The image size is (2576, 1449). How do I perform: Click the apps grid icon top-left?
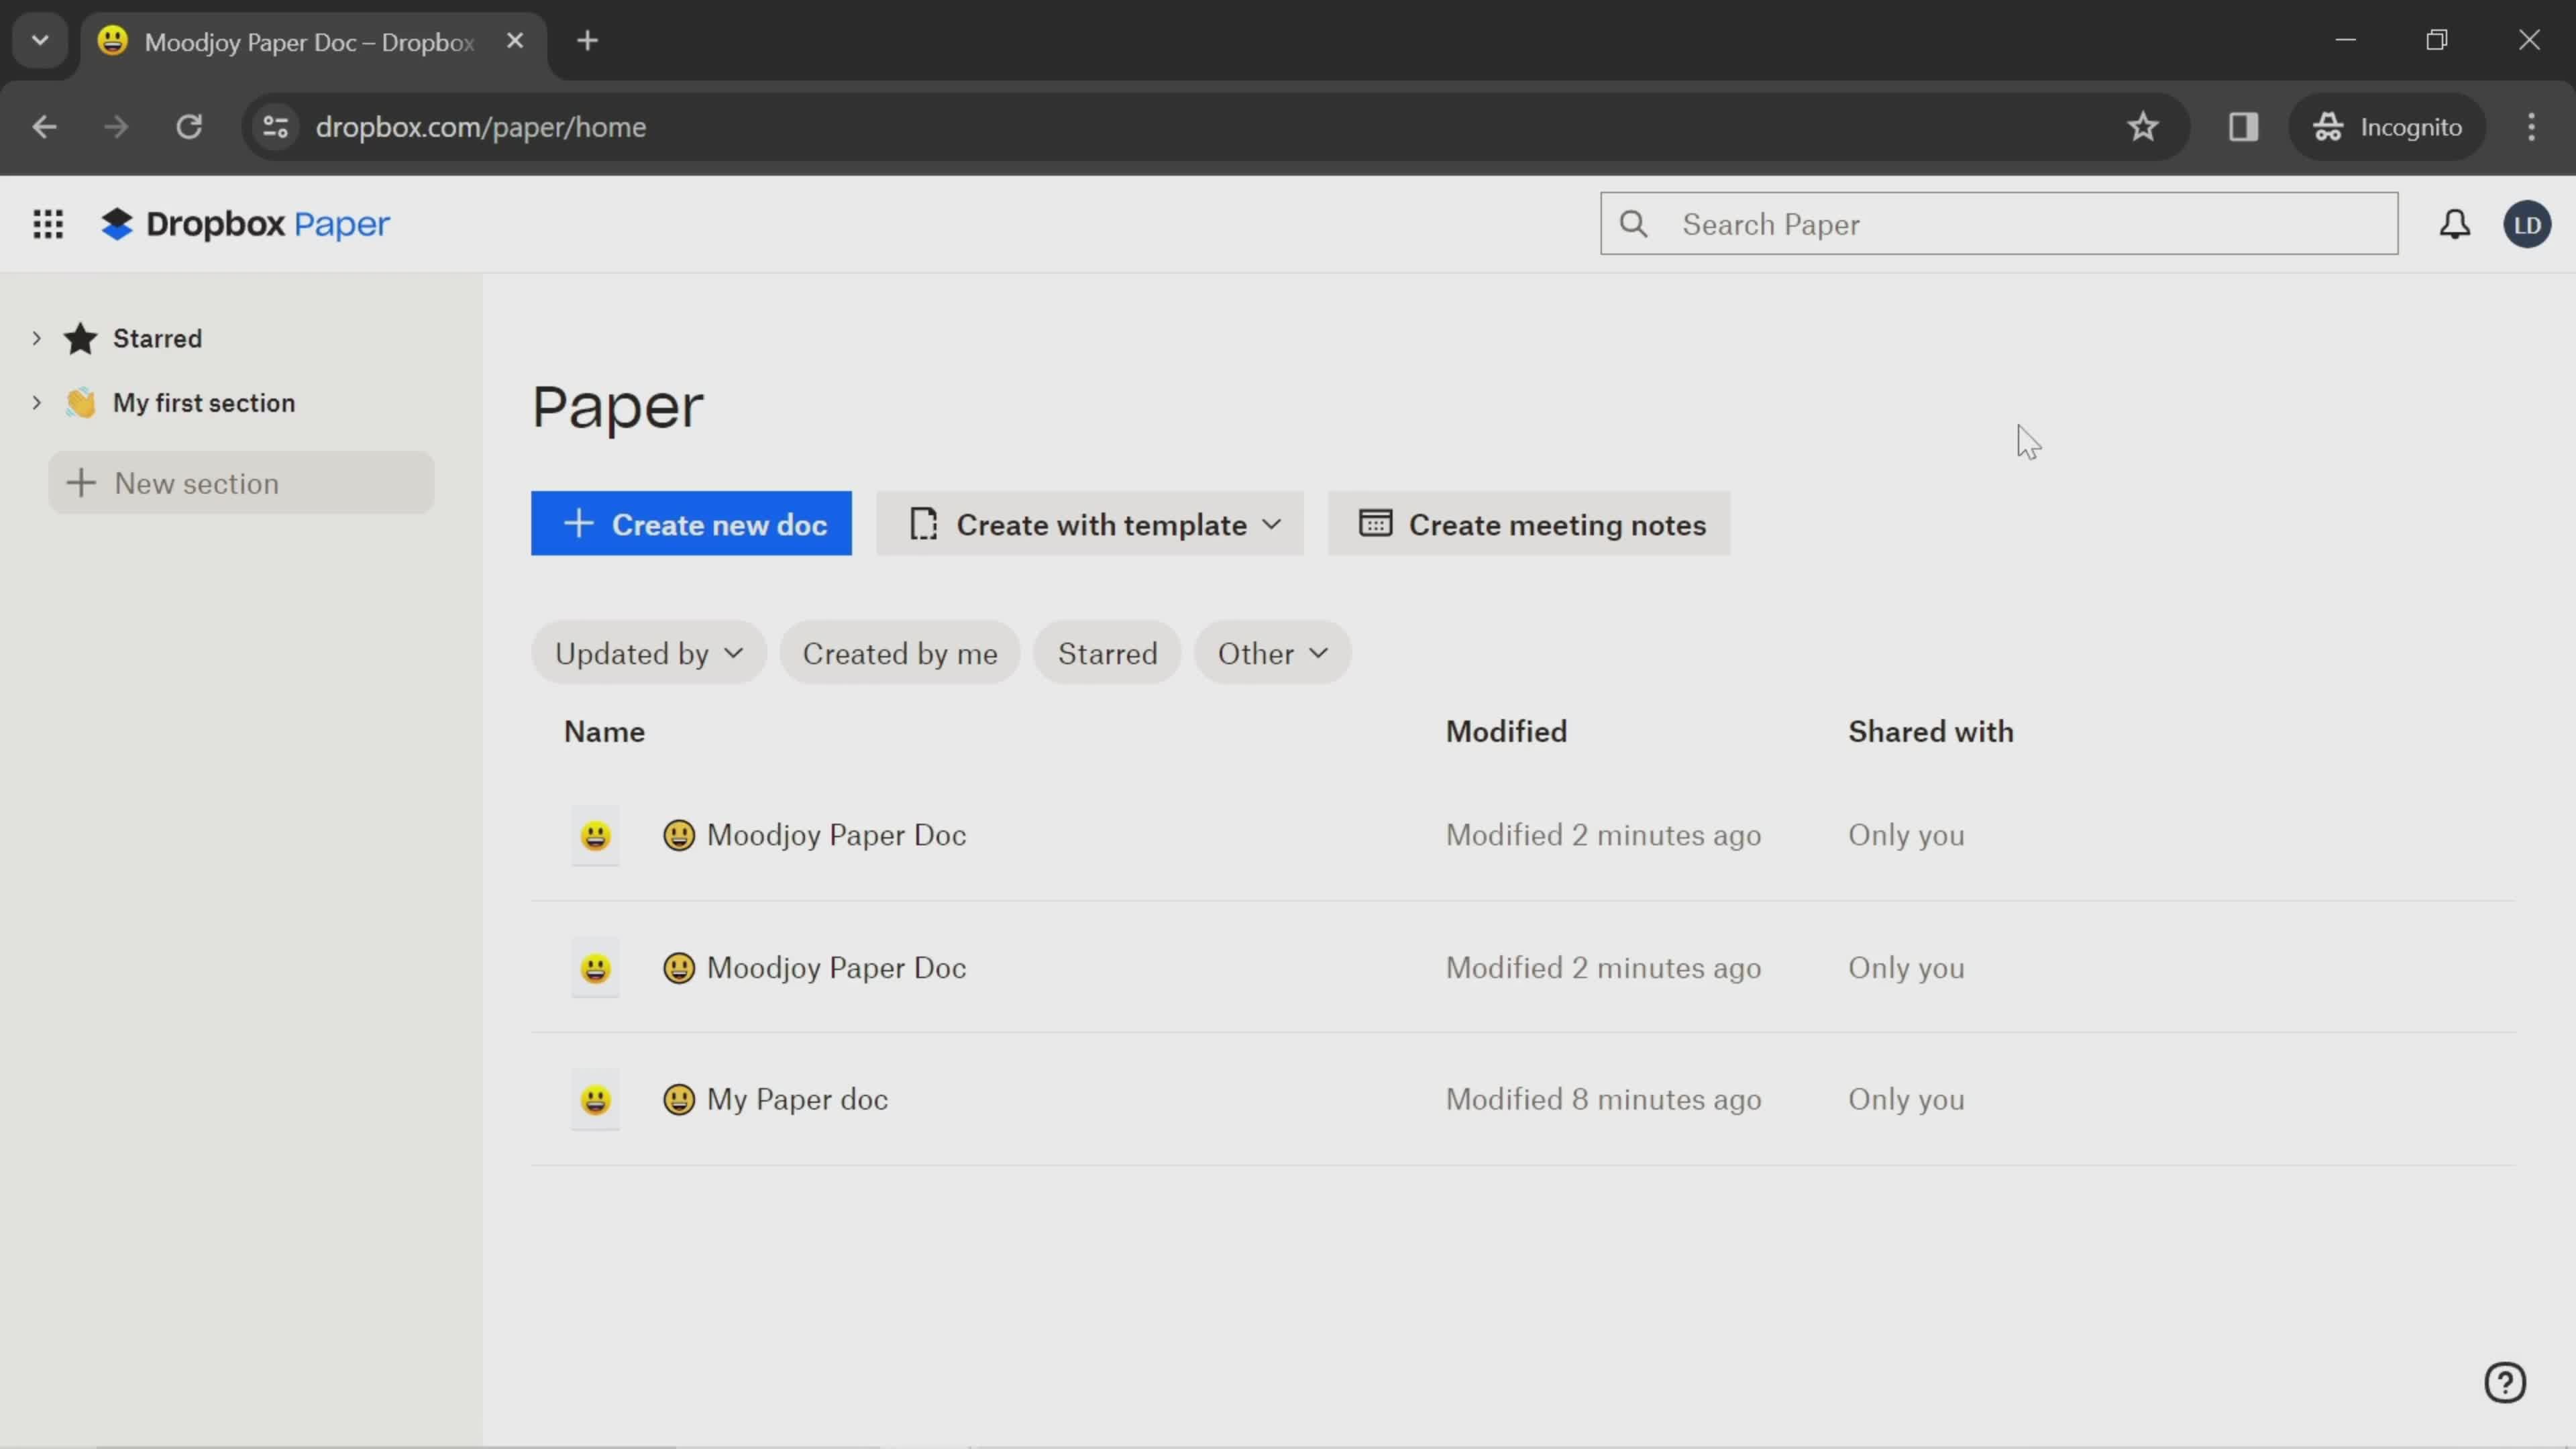48,225
